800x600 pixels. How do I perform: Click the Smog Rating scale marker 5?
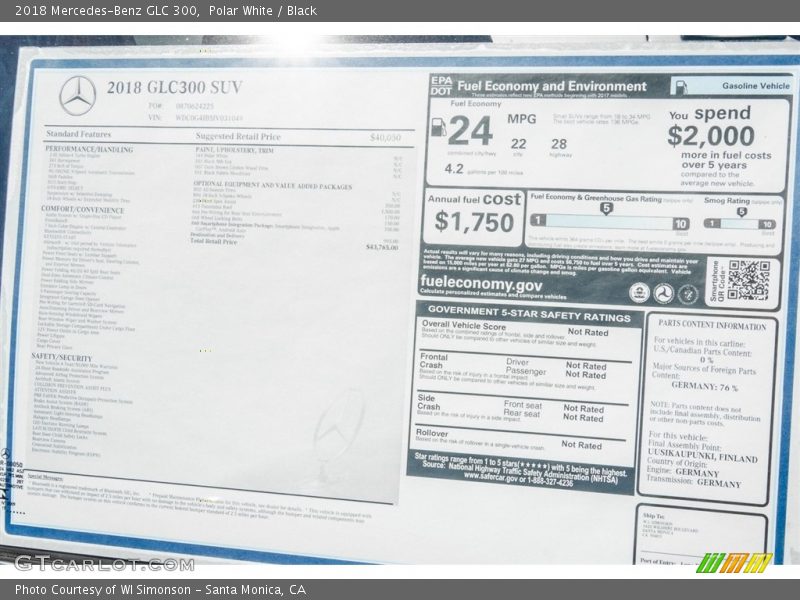pyautogui.click(x=741, y=212)
